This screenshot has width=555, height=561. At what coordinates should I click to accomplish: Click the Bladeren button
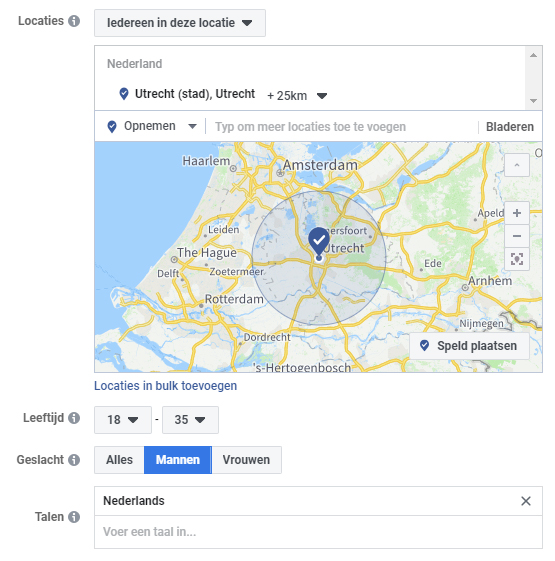tap(510, 127)
